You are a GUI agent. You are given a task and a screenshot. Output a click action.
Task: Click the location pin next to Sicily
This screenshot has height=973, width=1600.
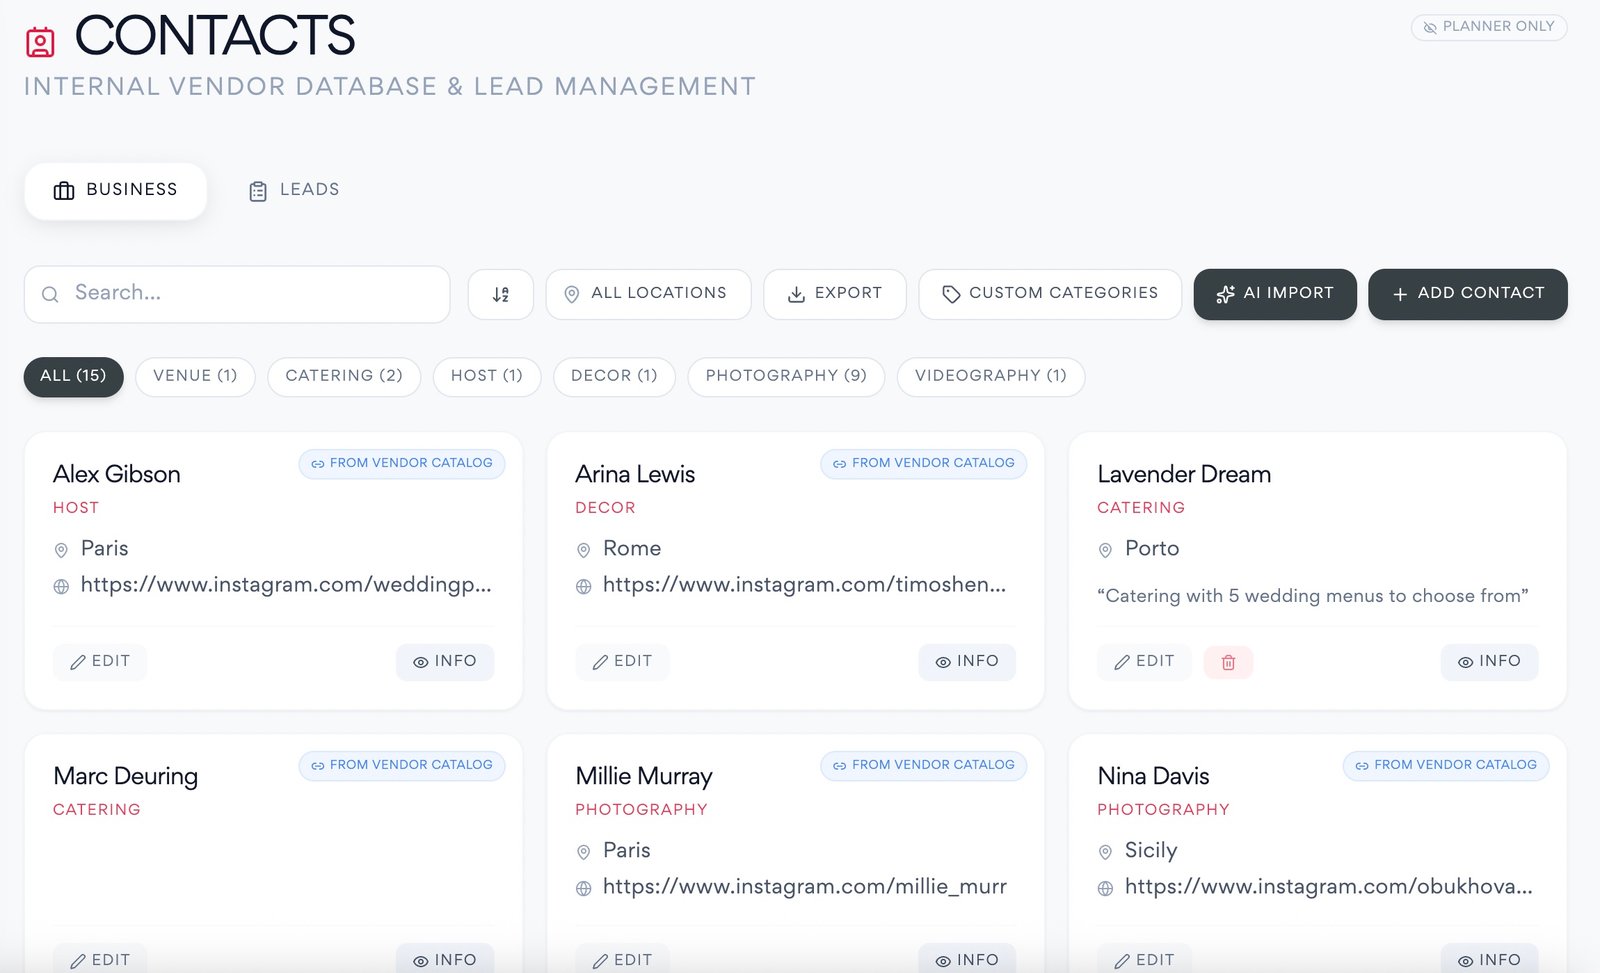click(x=1105, y=852)
